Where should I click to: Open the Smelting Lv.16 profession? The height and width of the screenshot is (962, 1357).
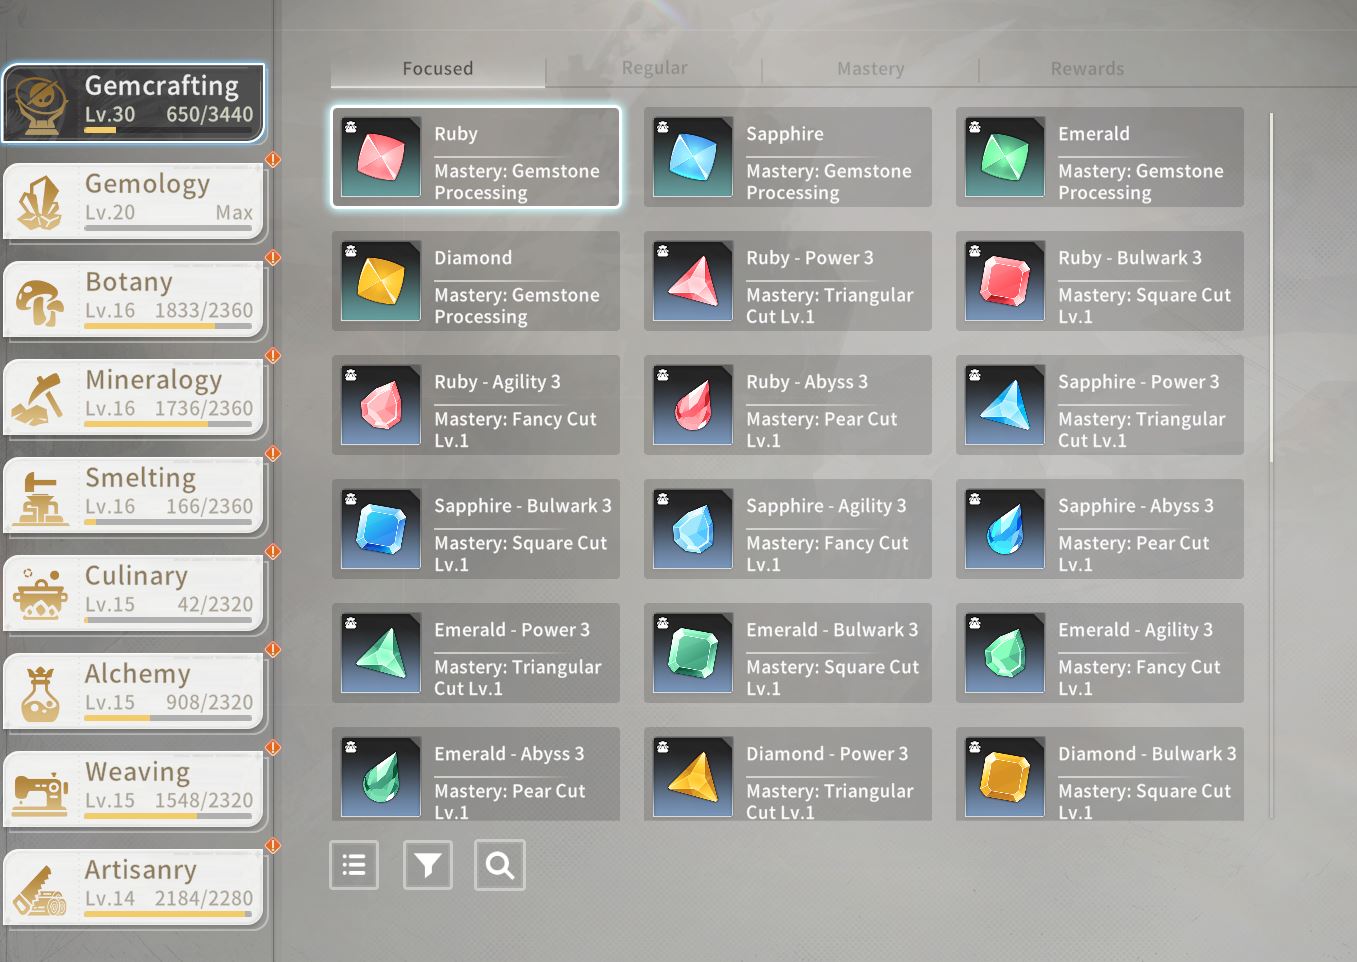(x=135, y=496)
